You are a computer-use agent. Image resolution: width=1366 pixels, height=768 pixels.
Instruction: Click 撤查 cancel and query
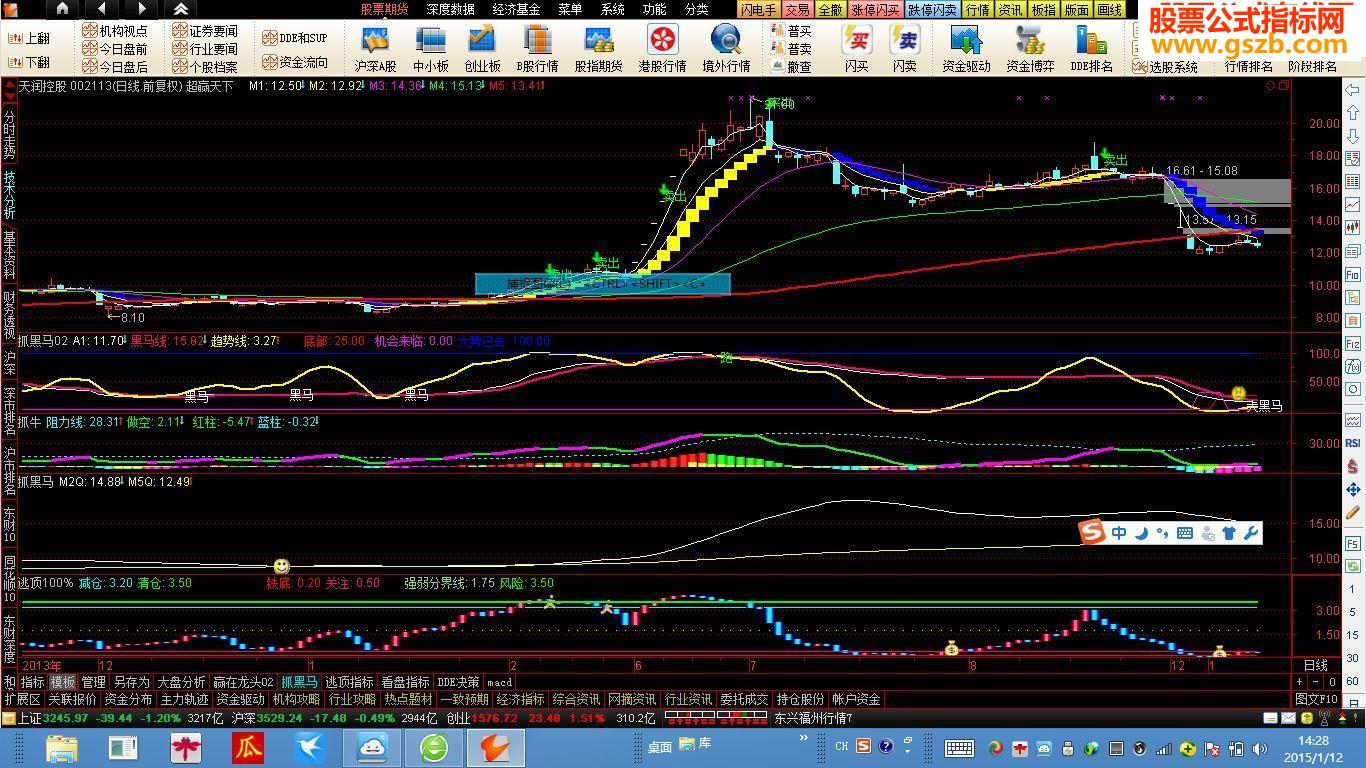pyautogui.click(x=791, y=67)
